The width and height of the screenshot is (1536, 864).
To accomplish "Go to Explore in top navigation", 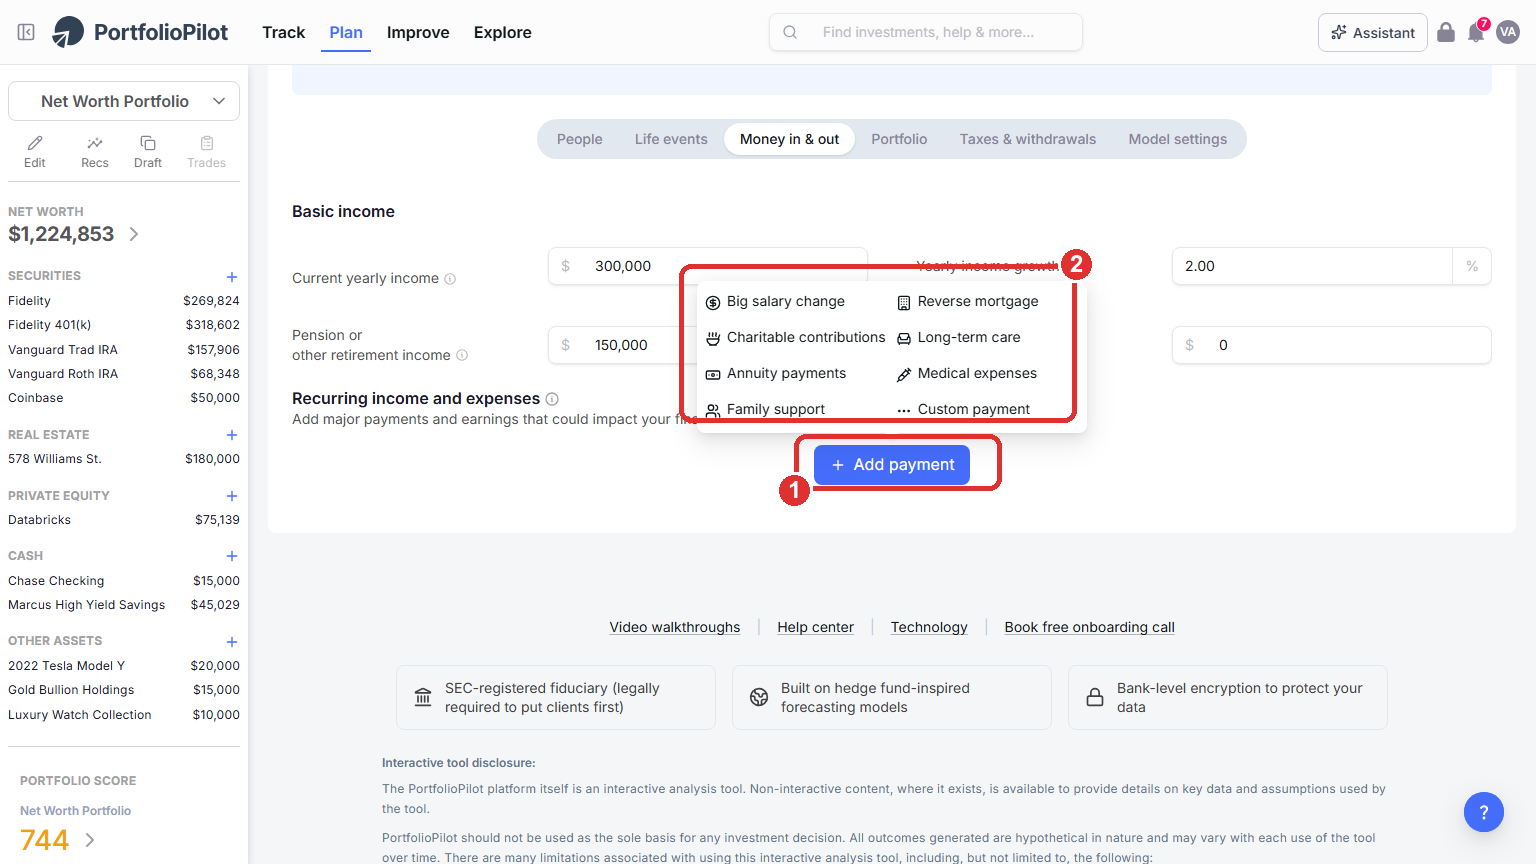I will pyautogui.click(x=503, y=32).
